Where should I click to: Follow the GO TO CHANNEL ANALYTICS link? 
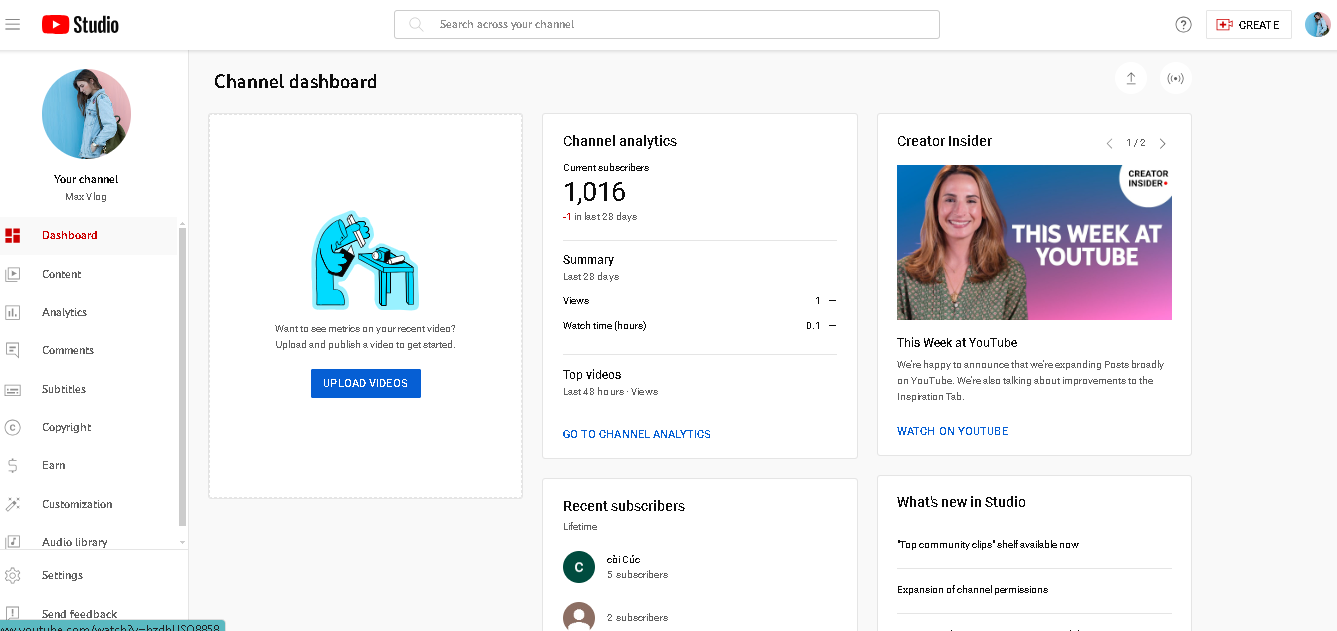pos(636,434)
